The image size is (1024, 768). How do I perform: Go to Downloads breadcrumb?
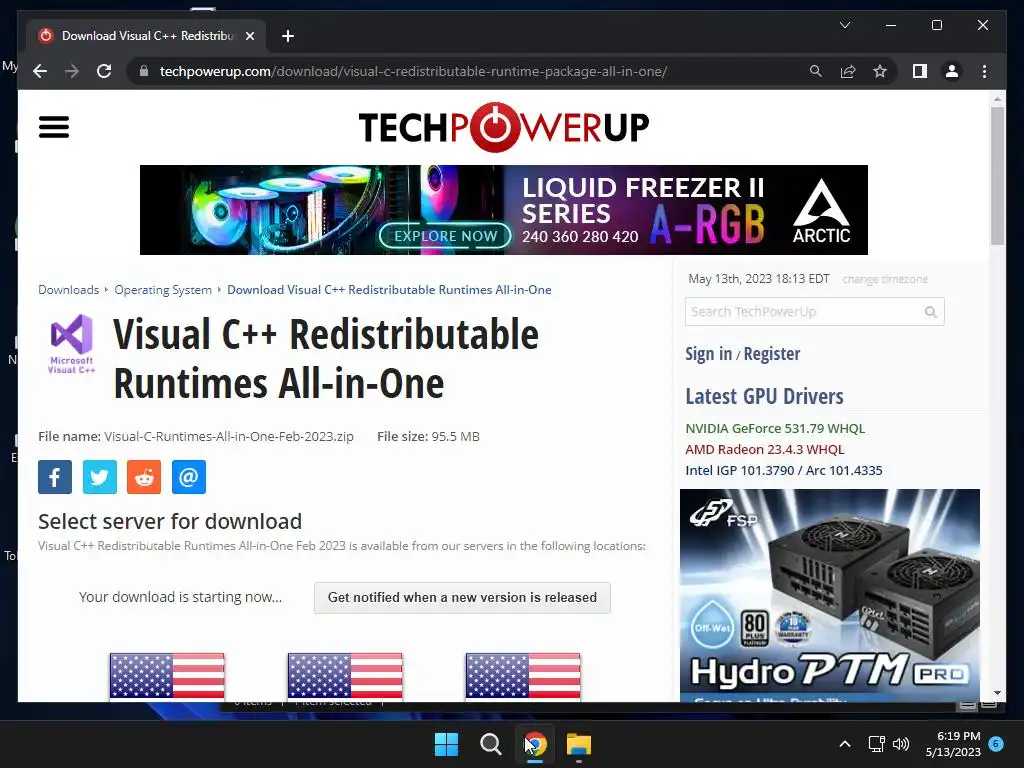click(69, 289)
